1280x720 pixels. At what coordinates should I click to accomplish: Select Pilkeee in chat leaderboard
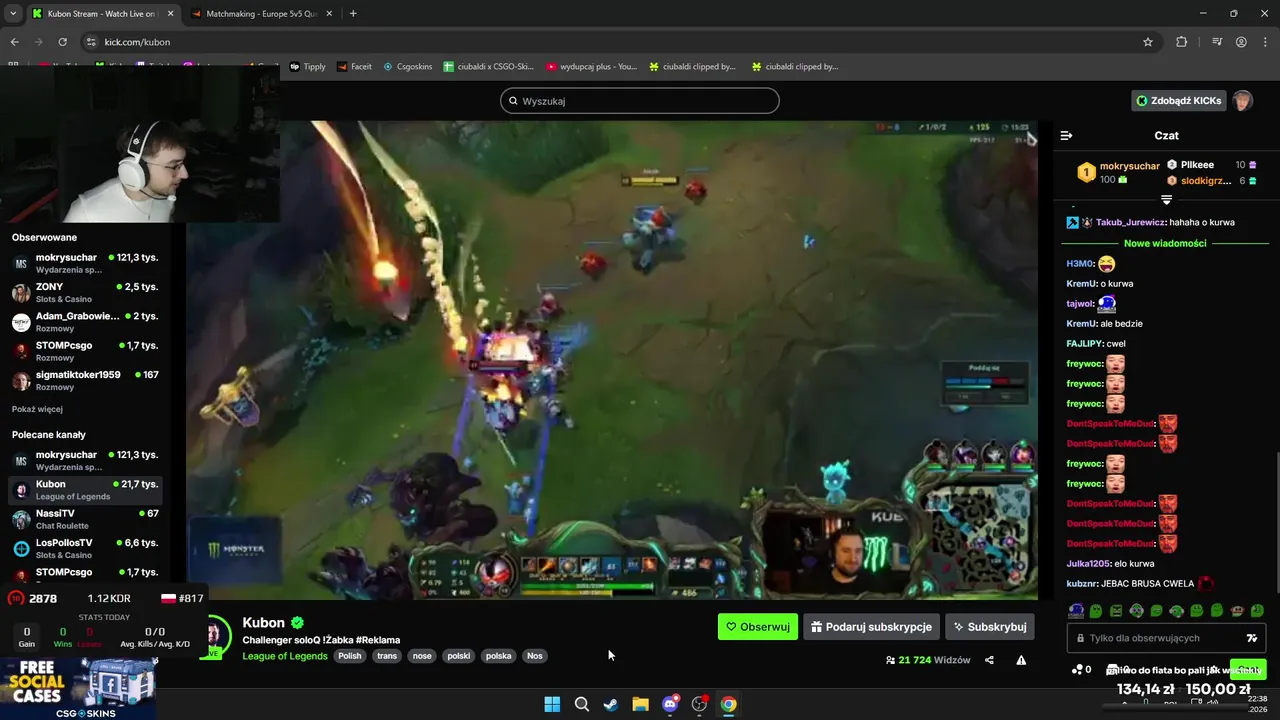pyautogui.click(x=1197, y=165)
